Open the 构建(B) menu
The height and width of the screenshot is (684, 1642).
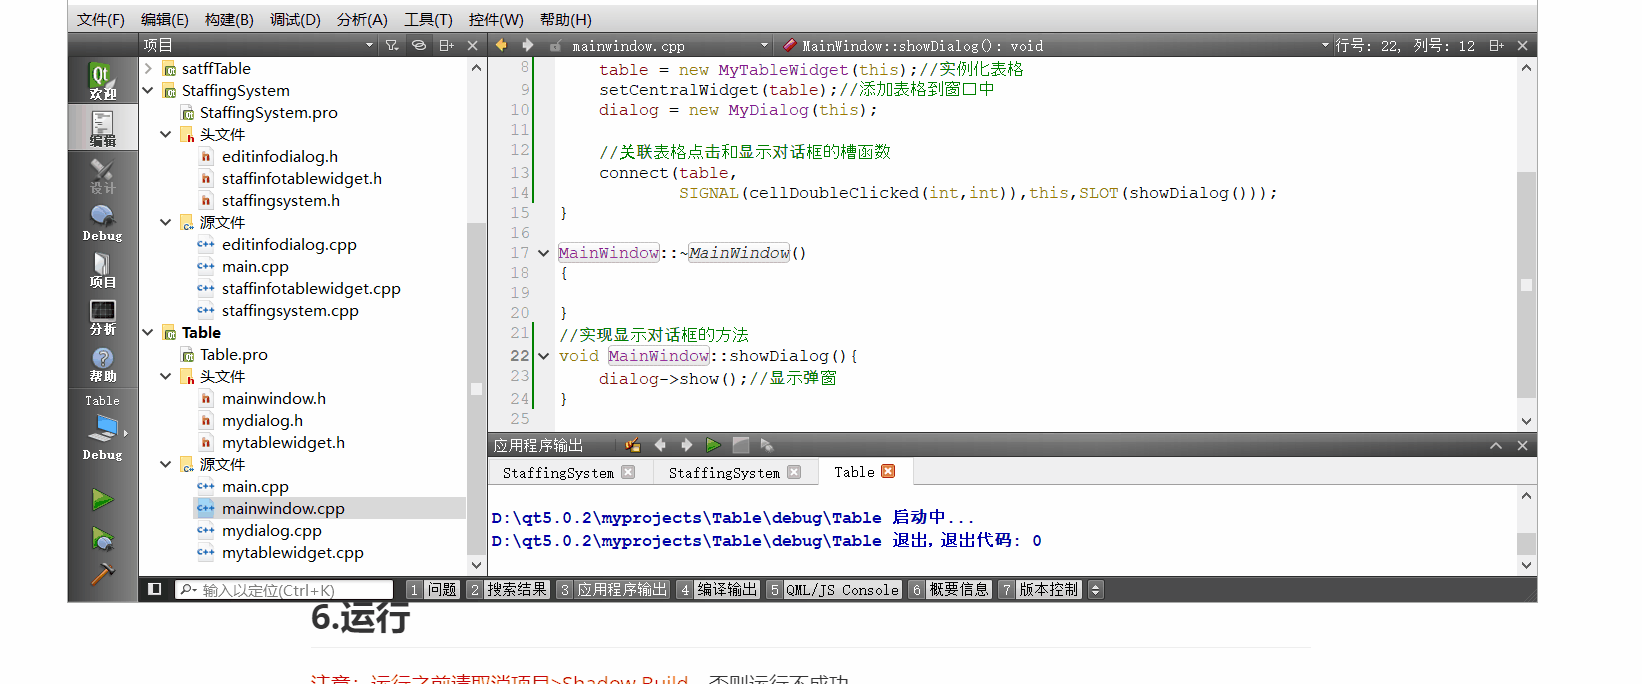pyautogui.click(x=229, y=19)
